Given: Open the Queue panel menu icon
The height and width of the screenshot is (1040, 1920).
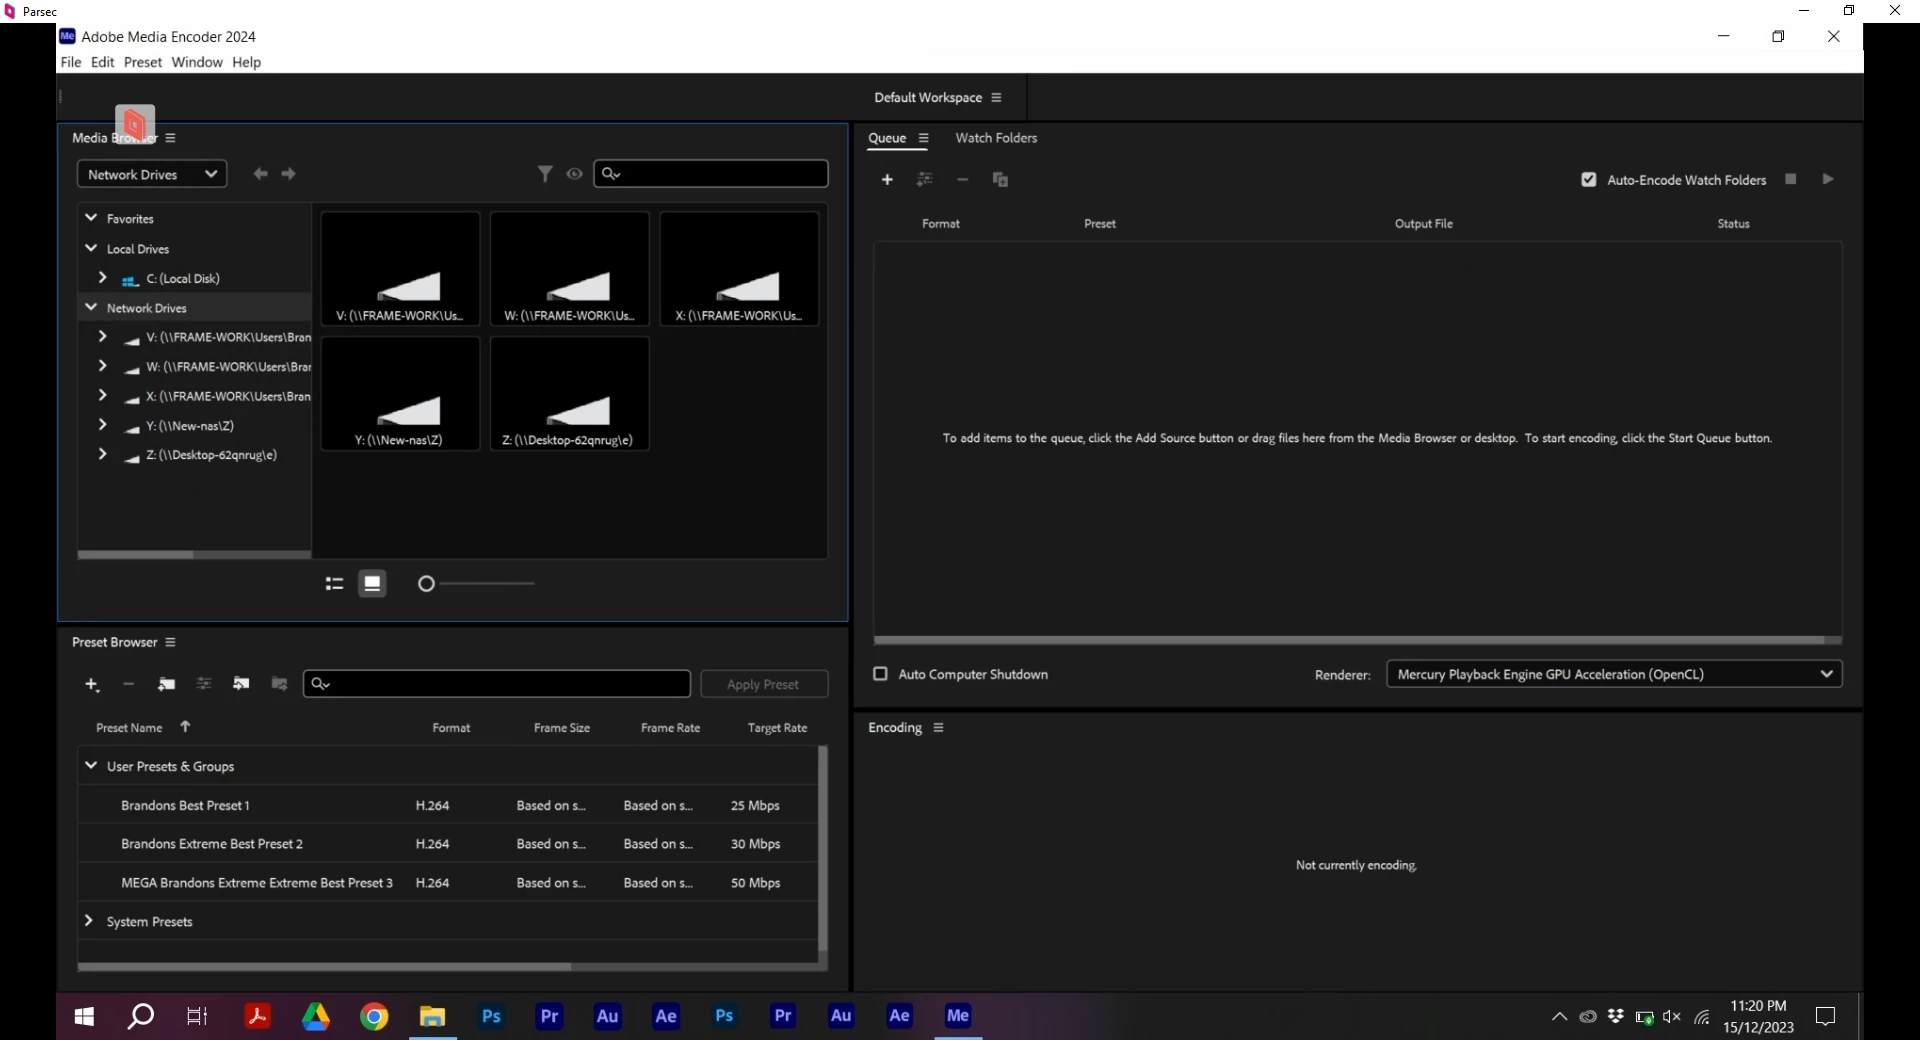Looking at the screenshot, I should [923, 139].
